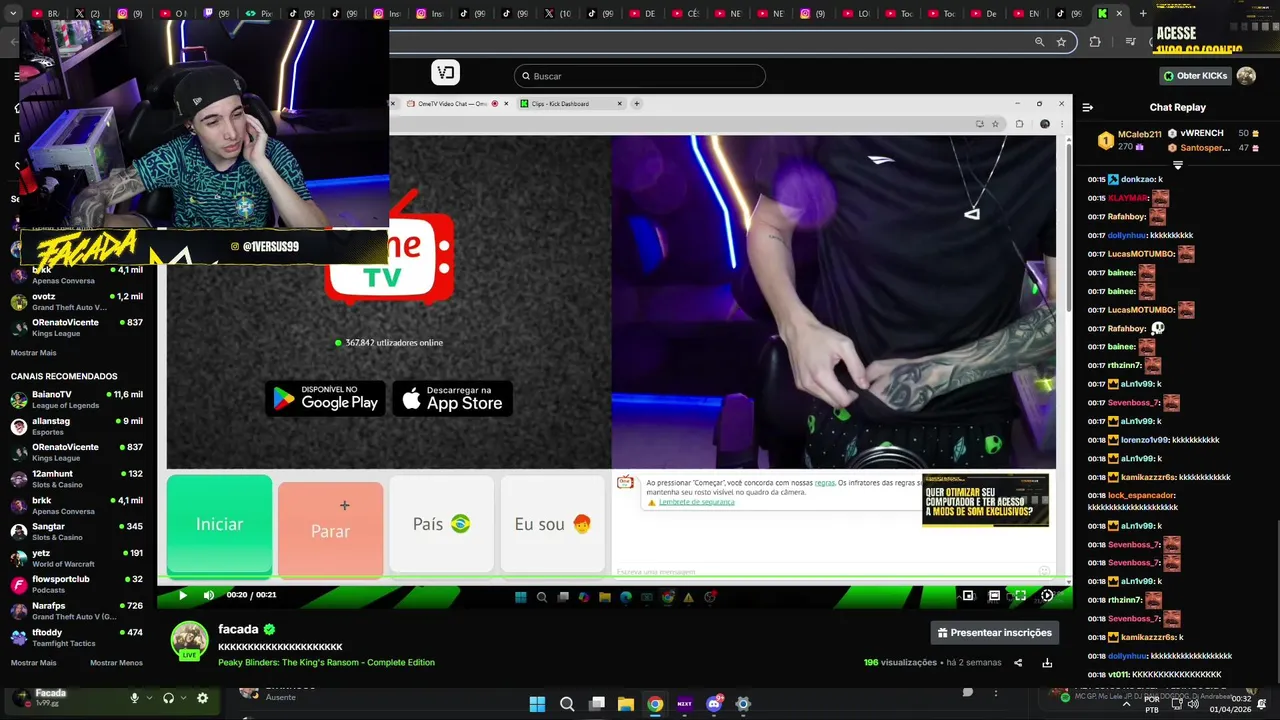Expand the Discord microphone options arrow
The width and height of the screenshot is (1280, 720).
(x=150, y=698)
